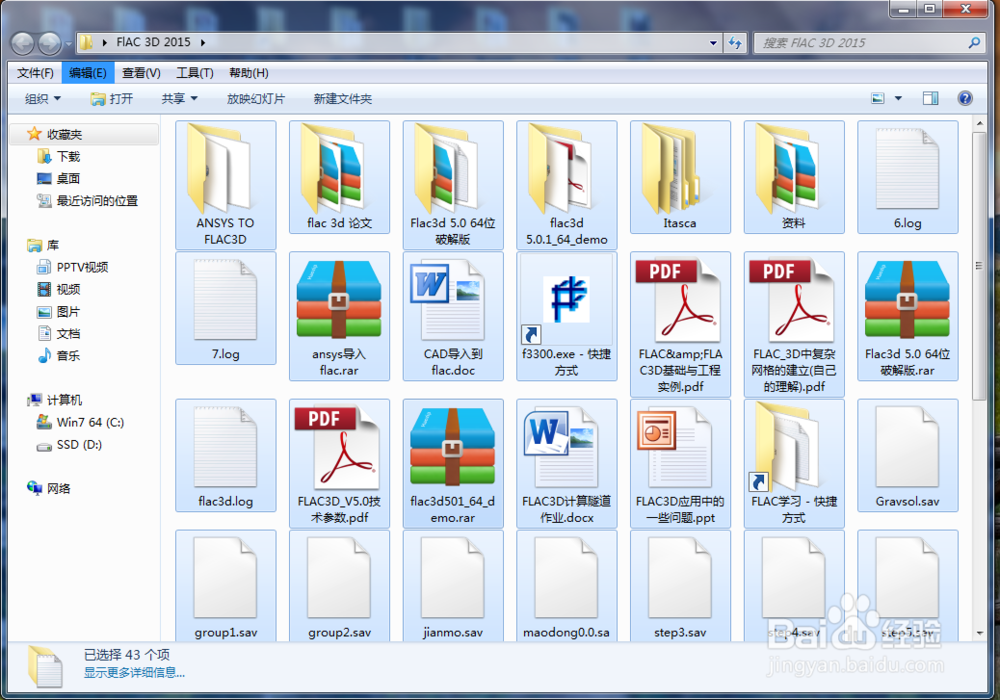Select the group2.sav file

click(339, 586)
